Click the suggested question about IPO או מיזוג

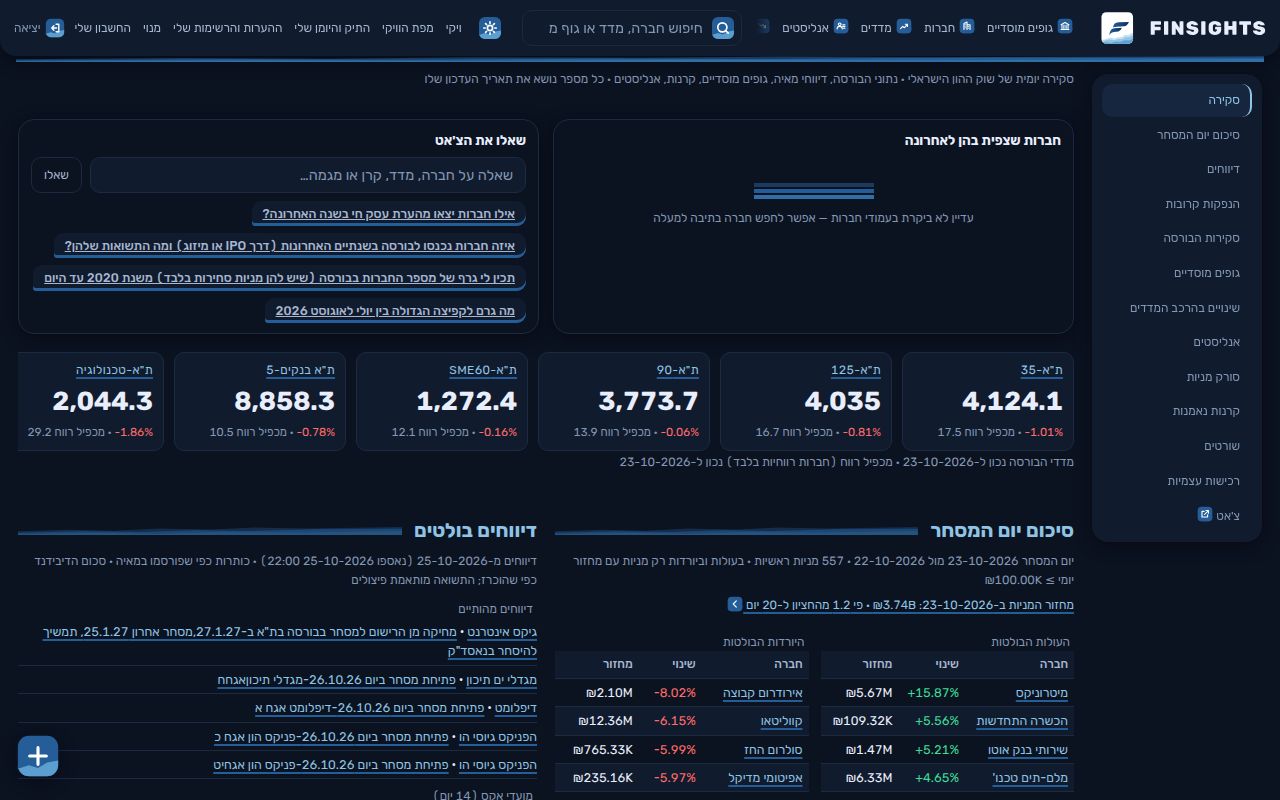[290, 246]
